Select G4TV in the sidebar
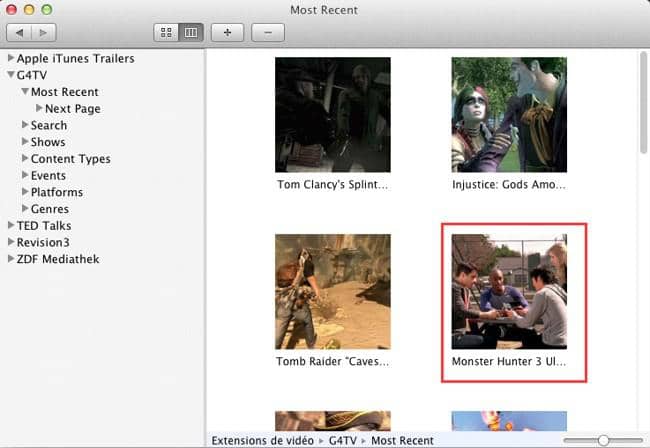This screenshot has width=650, height=448. [x=32, y=75]
